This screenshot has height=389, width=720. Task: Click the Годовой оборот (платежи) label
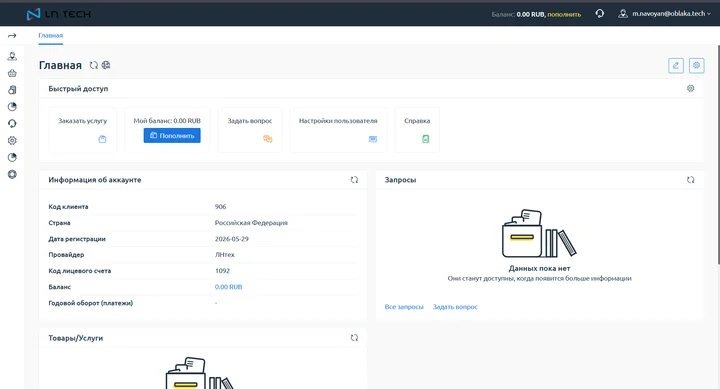90,303
